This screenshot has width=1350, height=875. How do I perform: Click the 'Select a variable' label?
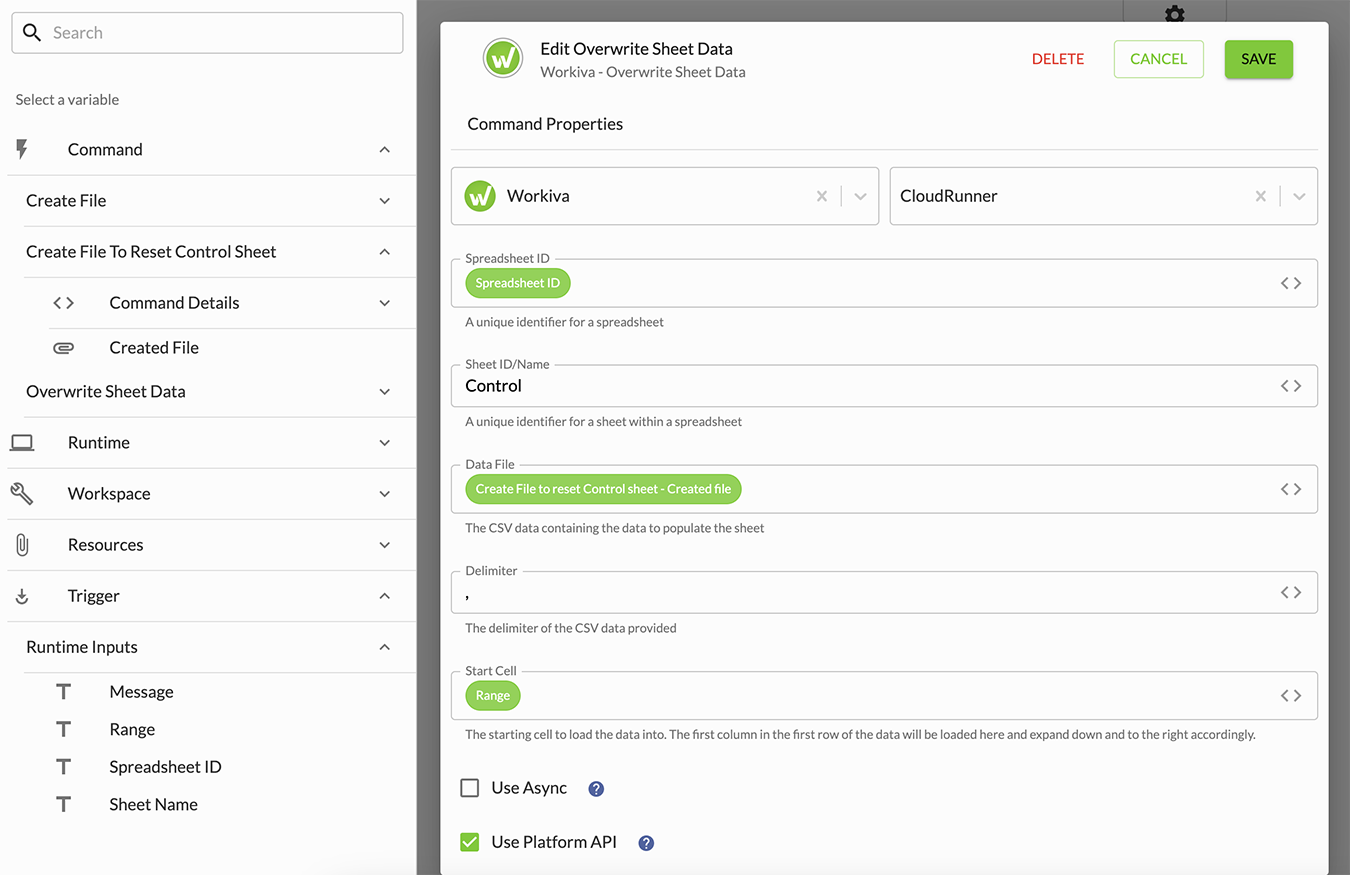click(x=67, y=100)
